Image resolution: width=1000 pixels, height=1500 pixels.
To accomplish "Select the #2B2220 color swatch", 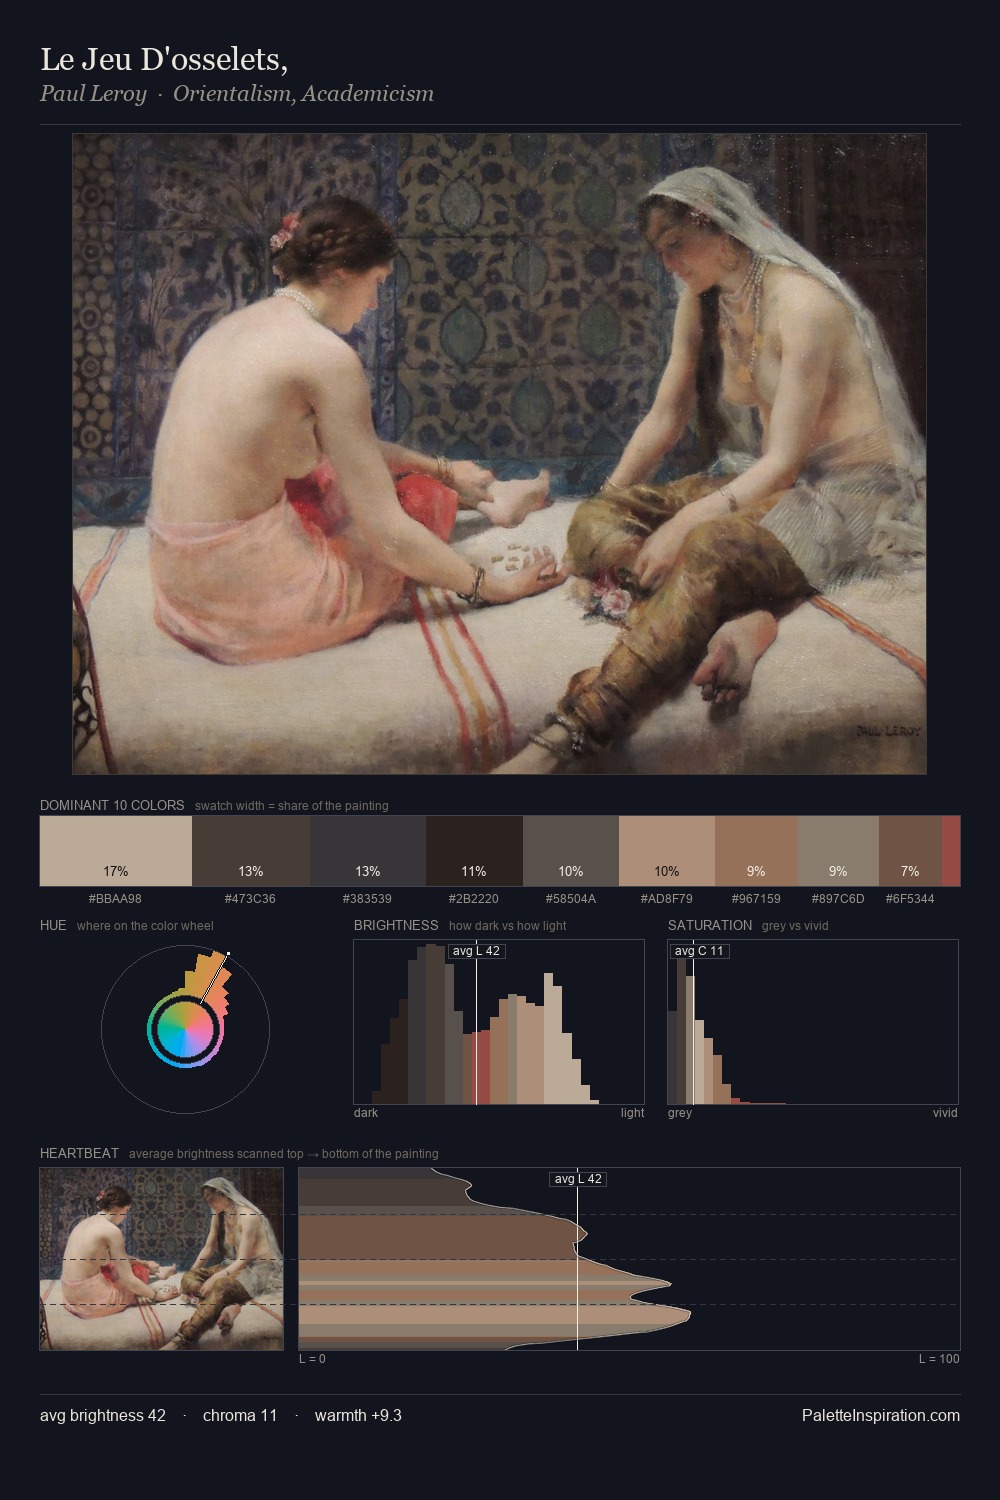I will [x=474, y=851].
